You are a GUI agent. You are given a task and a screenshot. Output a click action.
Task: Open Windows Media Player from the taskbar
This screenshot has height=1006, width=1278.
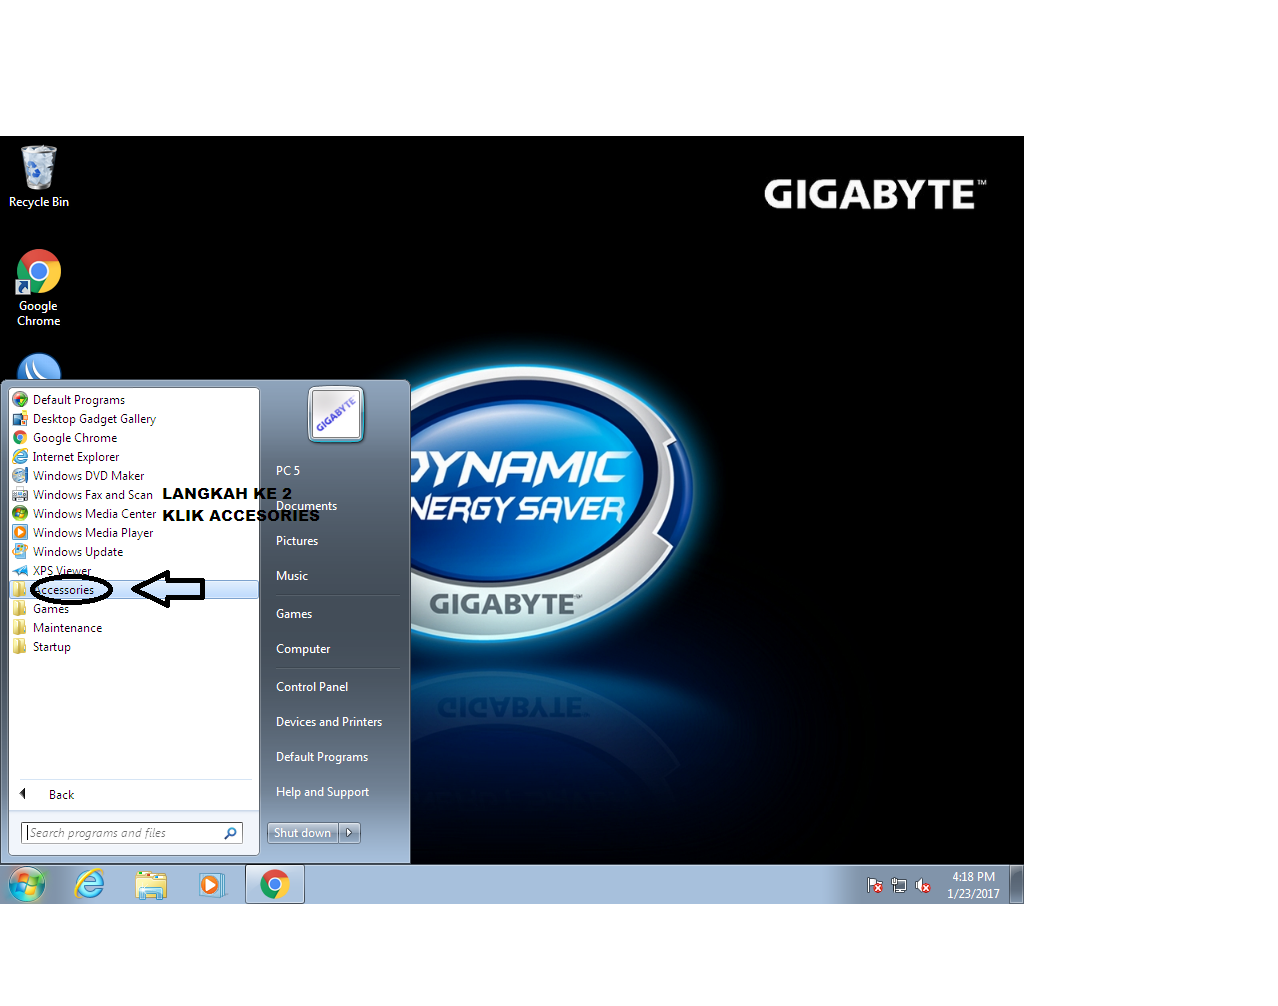(212, 885)
